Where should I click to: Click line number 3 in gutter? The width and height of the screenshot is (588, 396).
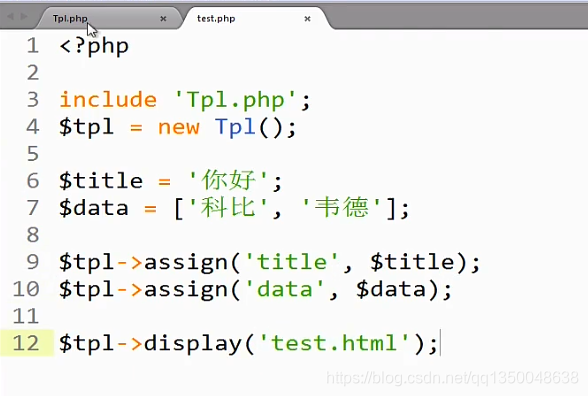[33, 100]
